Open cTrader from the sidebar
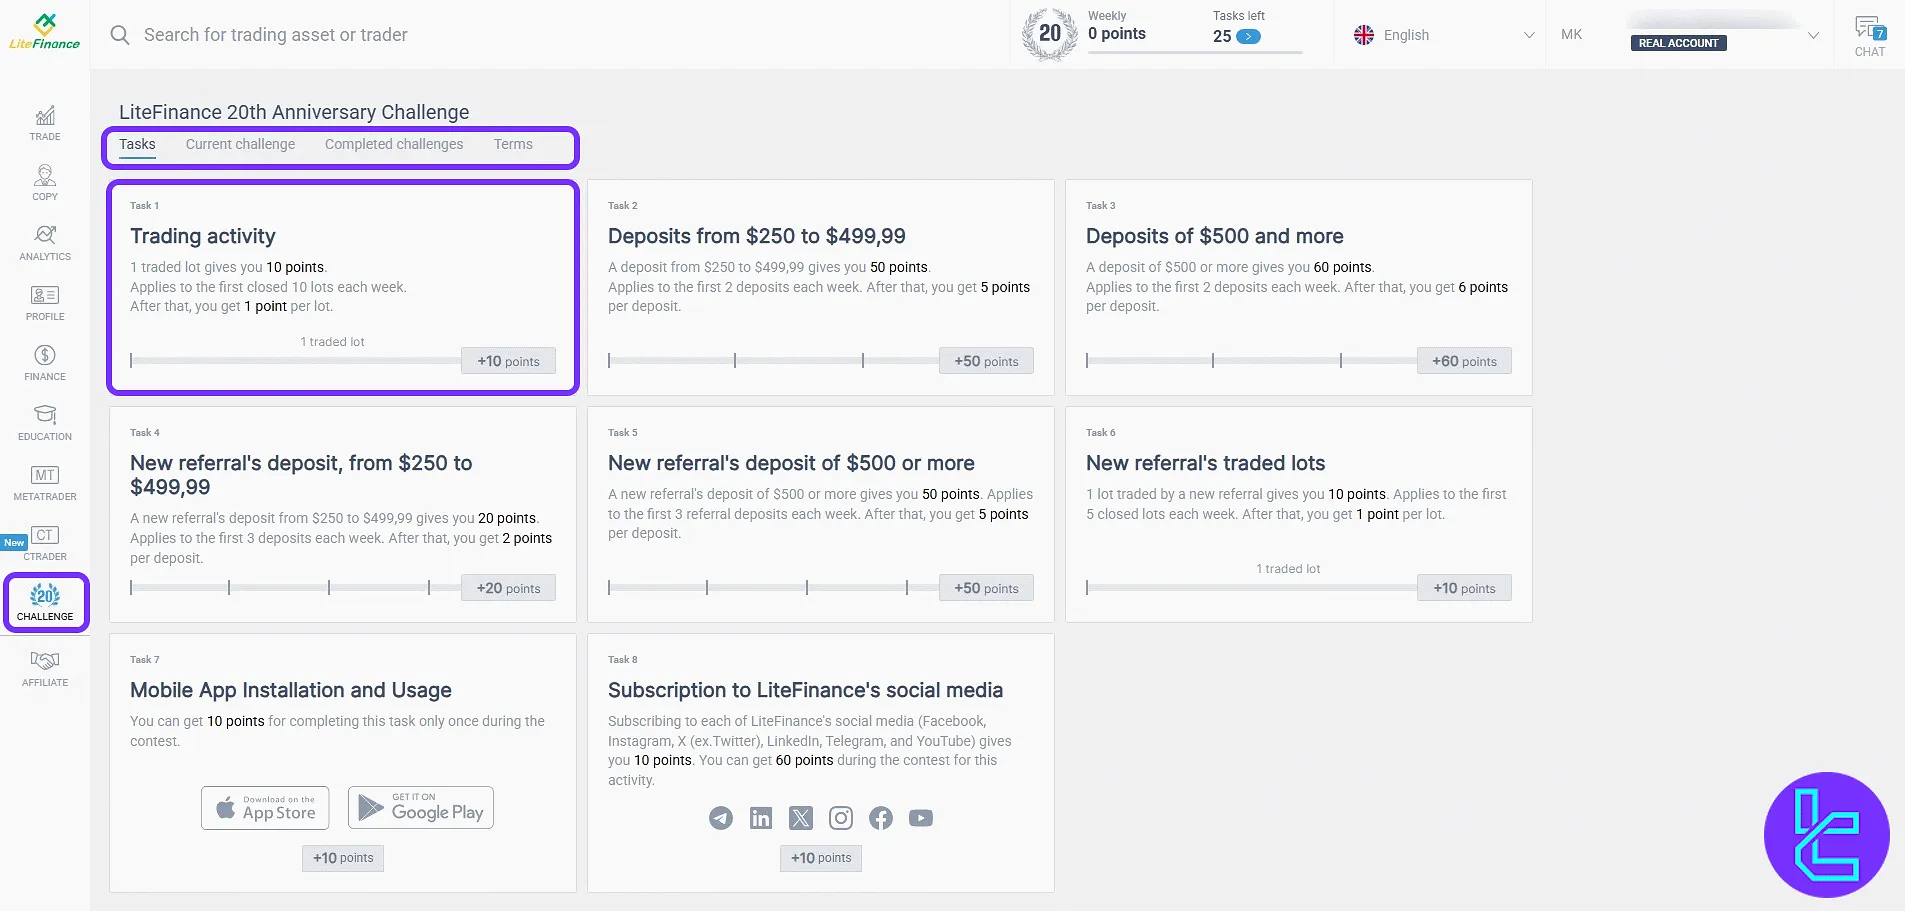 coord(45,543)
